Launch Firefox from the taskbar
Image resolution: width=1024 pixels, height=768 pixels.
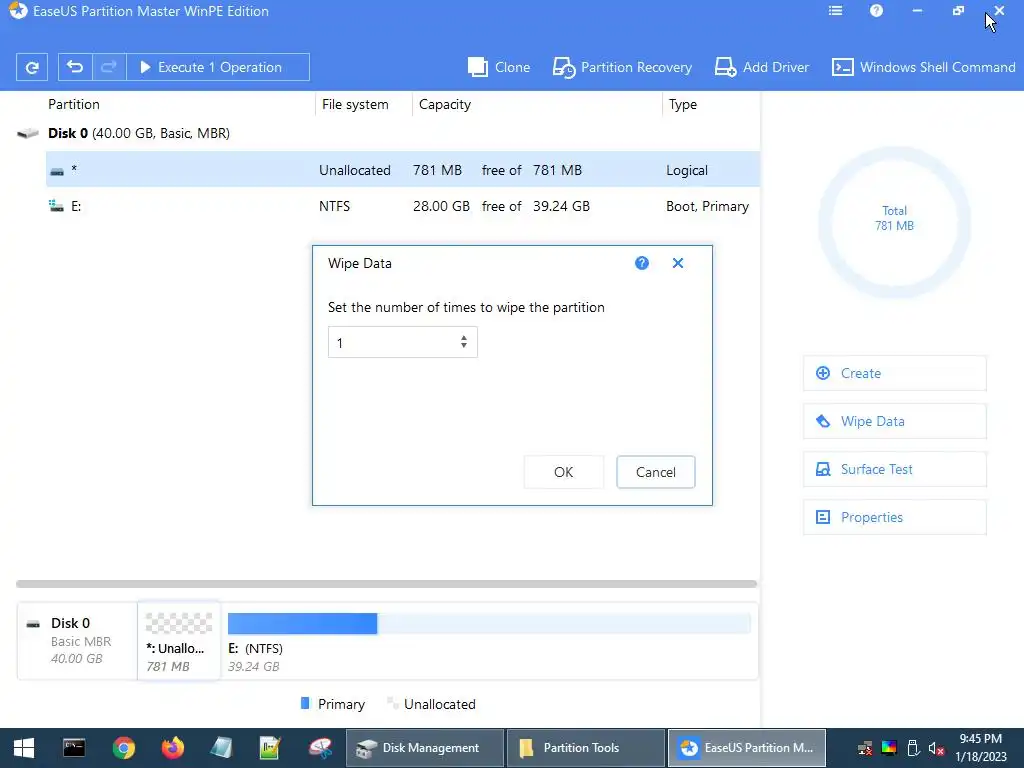(173, 748)
